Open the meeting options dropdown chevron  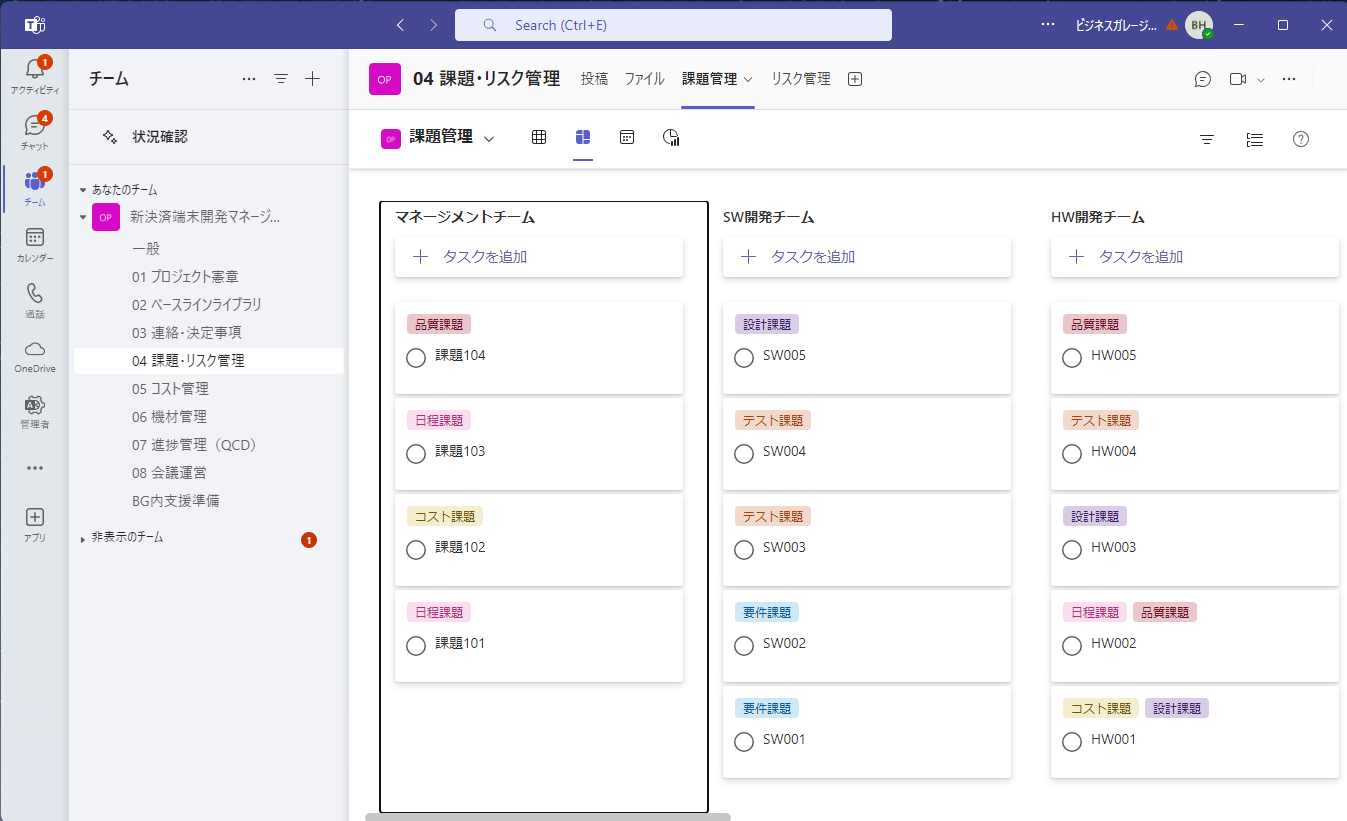click(1261, 80)
